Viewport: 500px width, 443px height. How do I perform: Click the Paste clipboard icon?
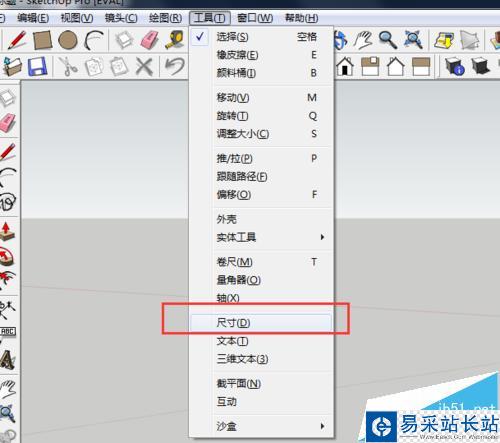(119, 66)
